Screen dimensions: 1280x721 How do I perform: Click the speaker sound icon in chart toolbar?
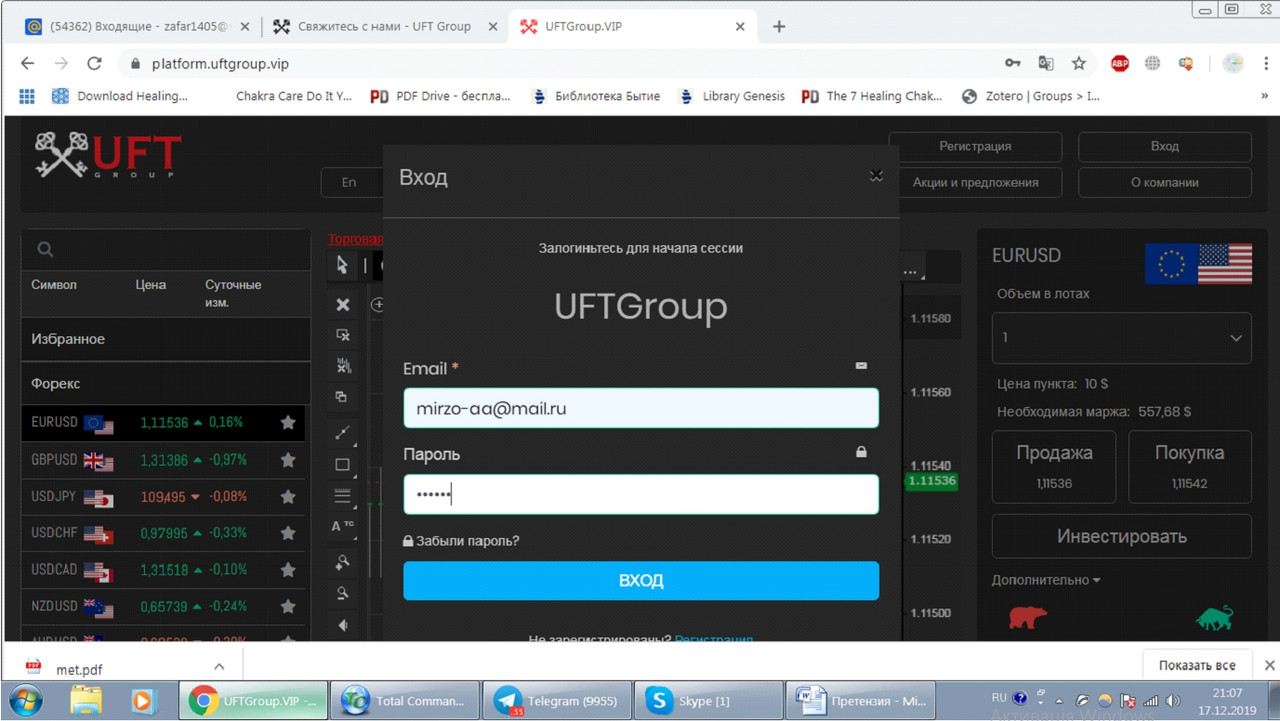pyautogui.click(x=342, y=625)
